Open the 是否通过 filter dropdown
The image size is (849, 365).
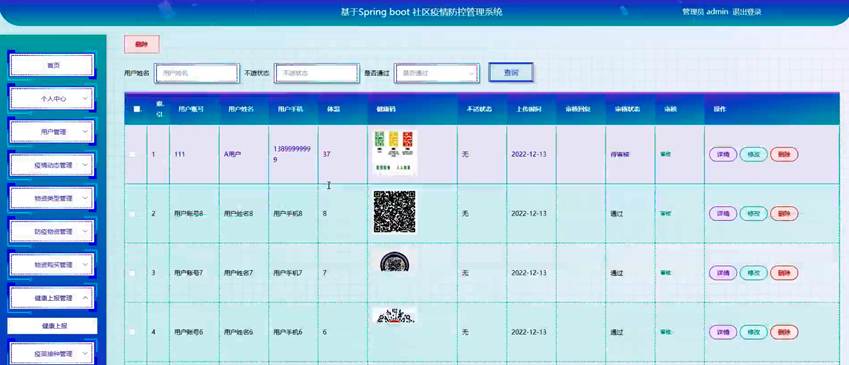(x=436, y=73)
